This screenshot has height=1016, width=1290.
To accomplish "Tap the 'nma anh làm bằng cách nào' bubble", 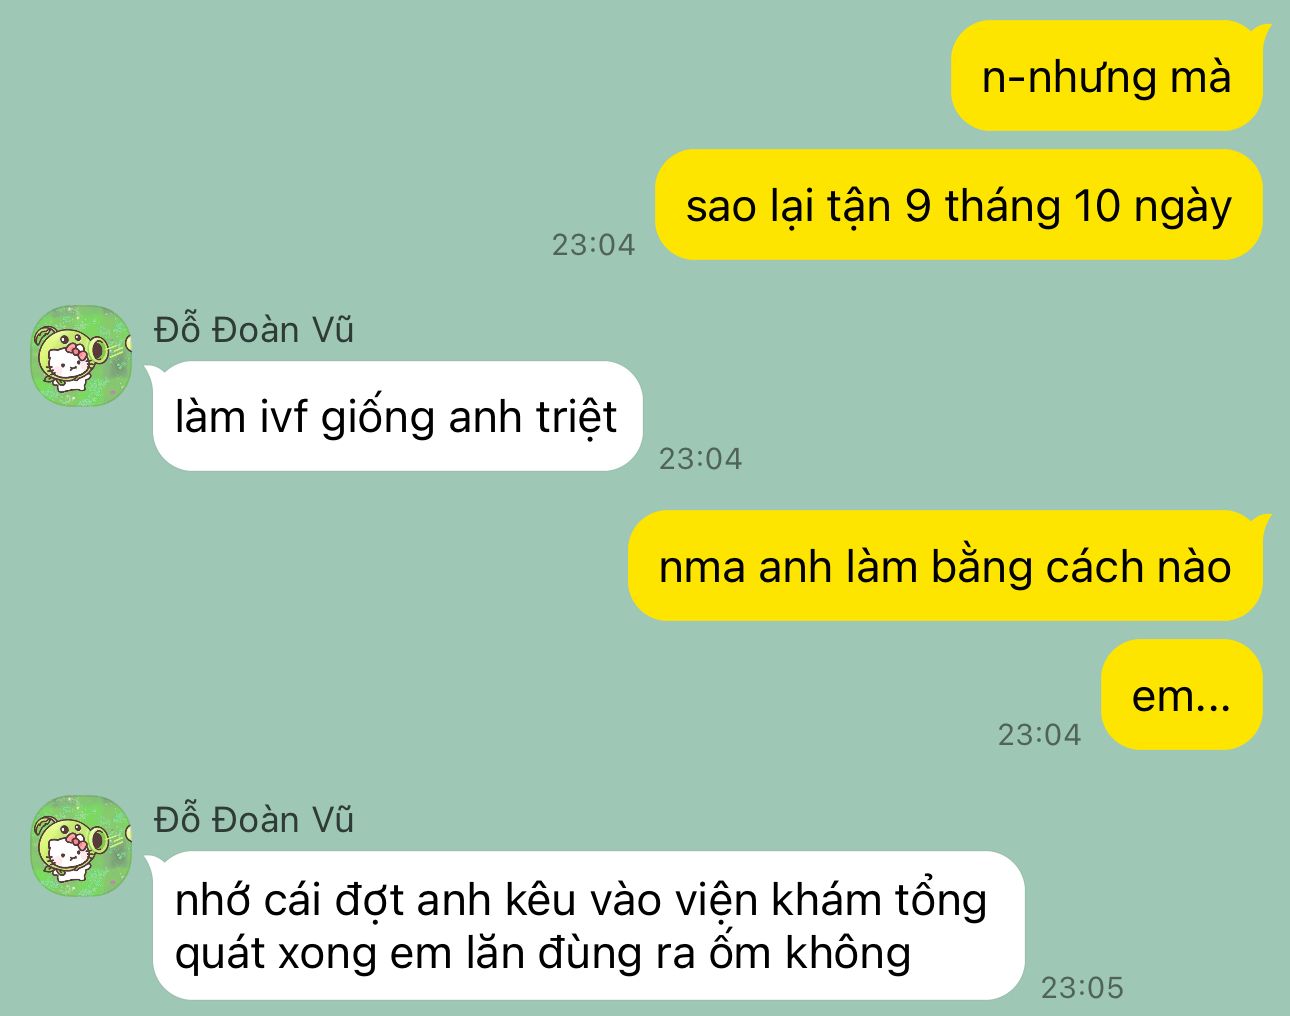I will [945, 566].
